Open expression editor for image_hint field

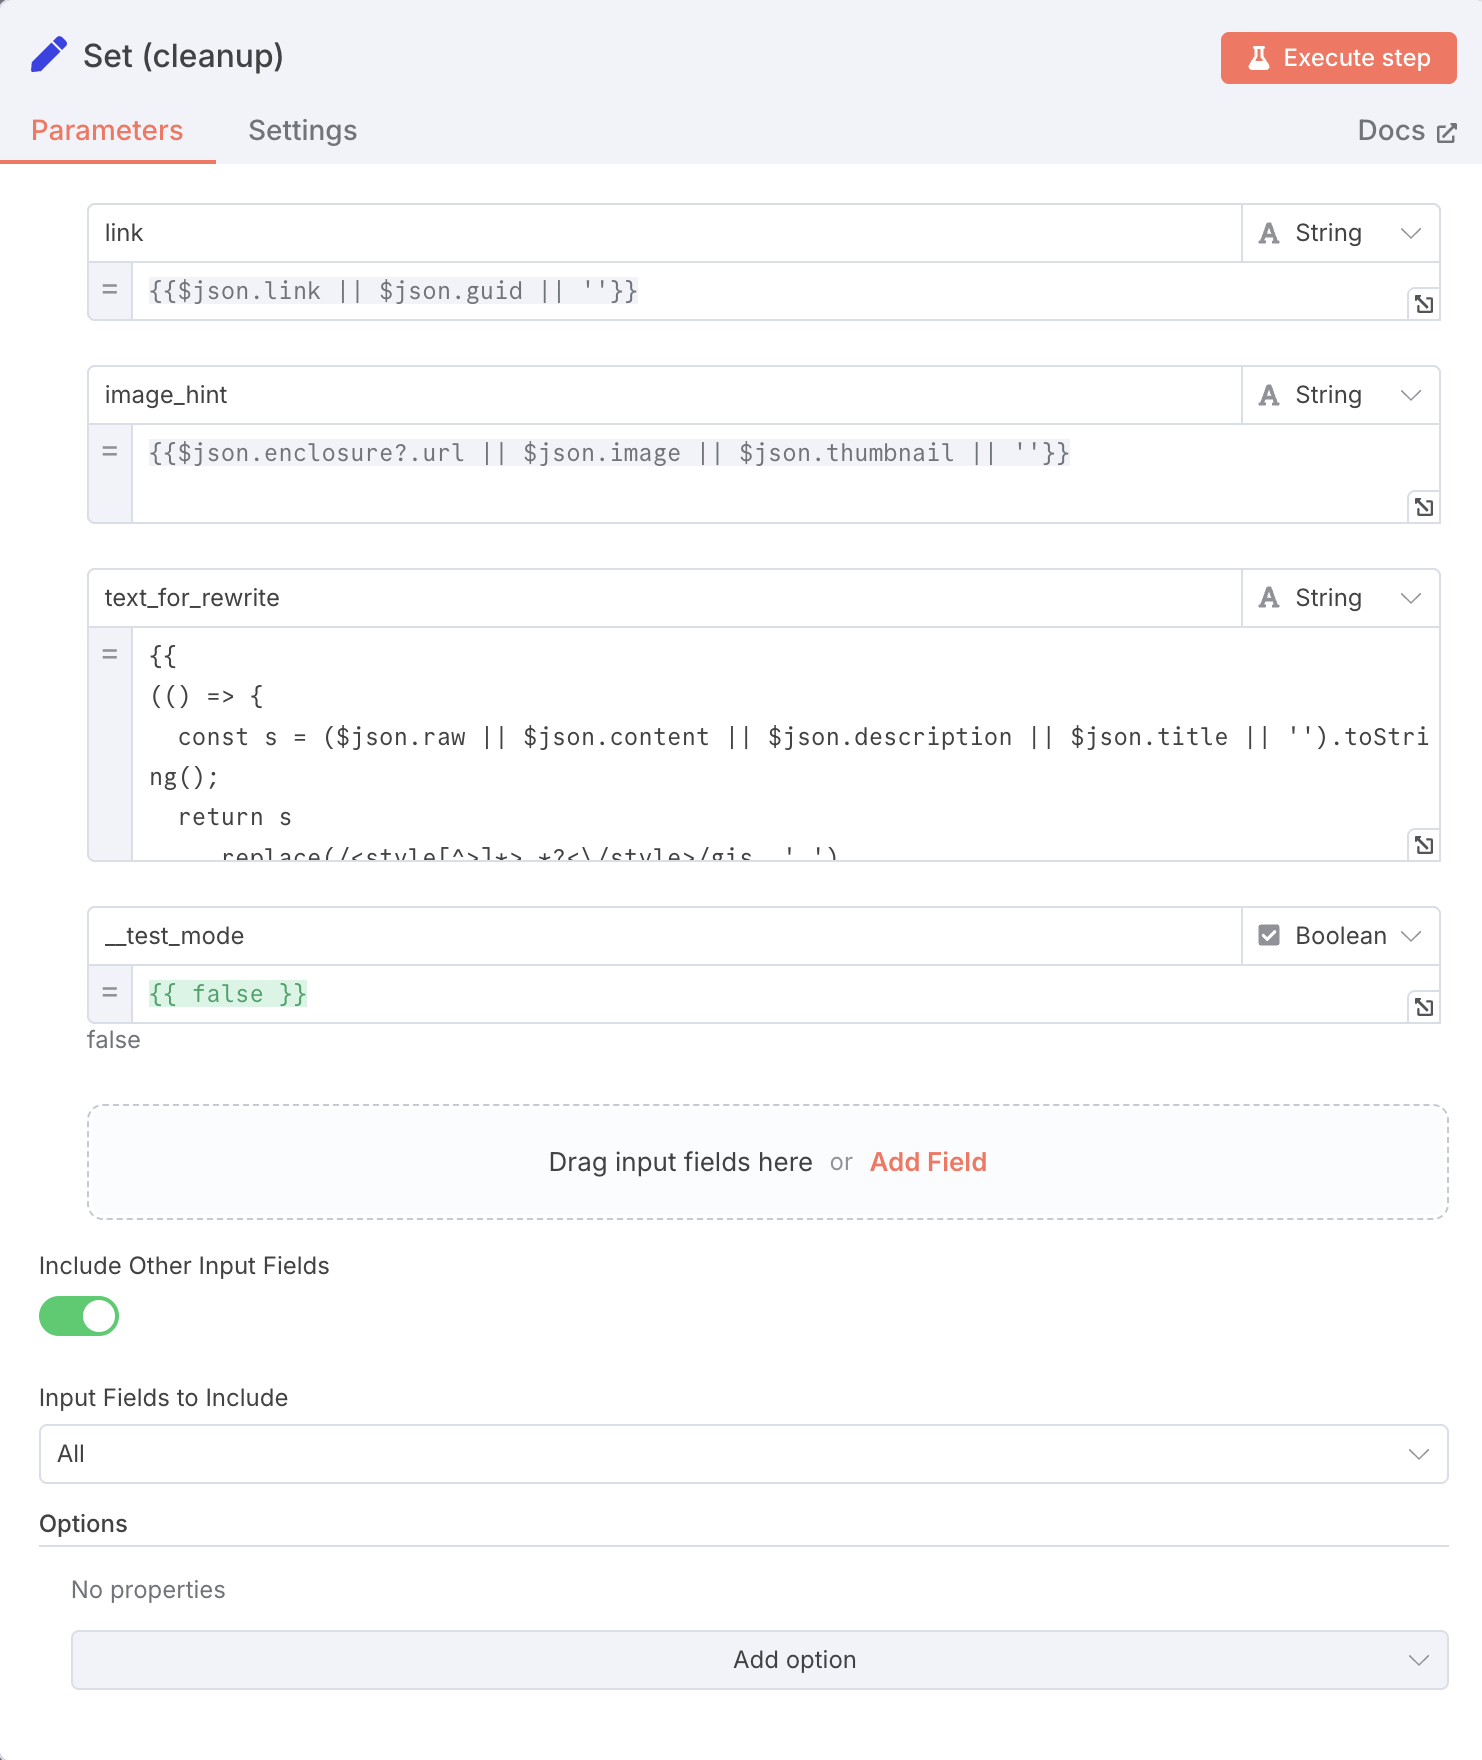(x=1423, y=507)
